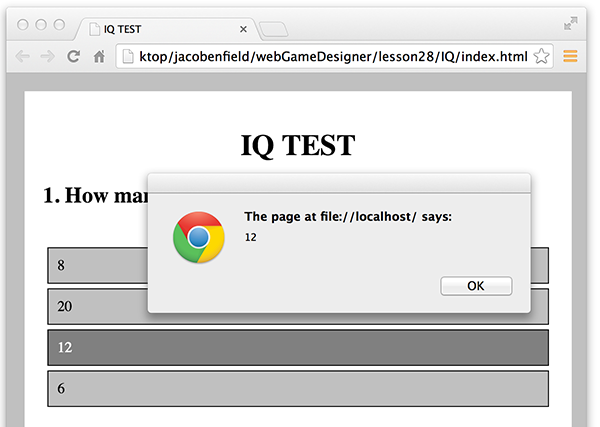Click the alert dialog title bar
Viewport: 600px width, 427px height.
click(x=338, y=181)
